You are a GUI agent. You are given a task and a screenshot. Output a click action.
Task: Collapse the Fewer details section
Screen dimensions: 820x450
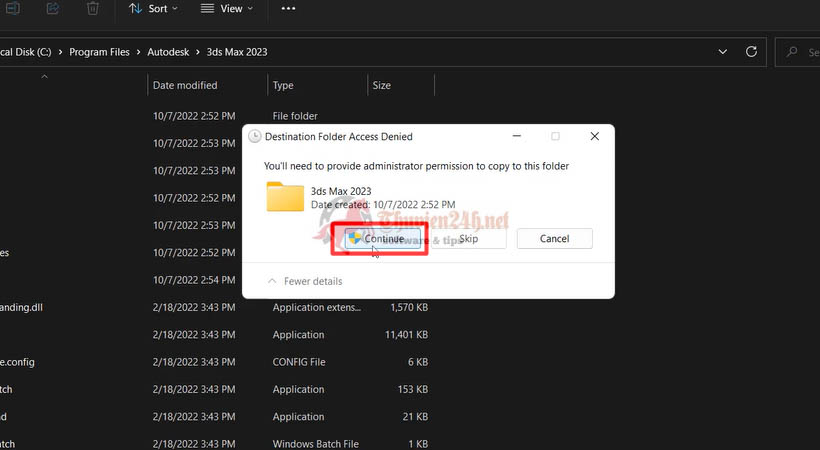305,282
